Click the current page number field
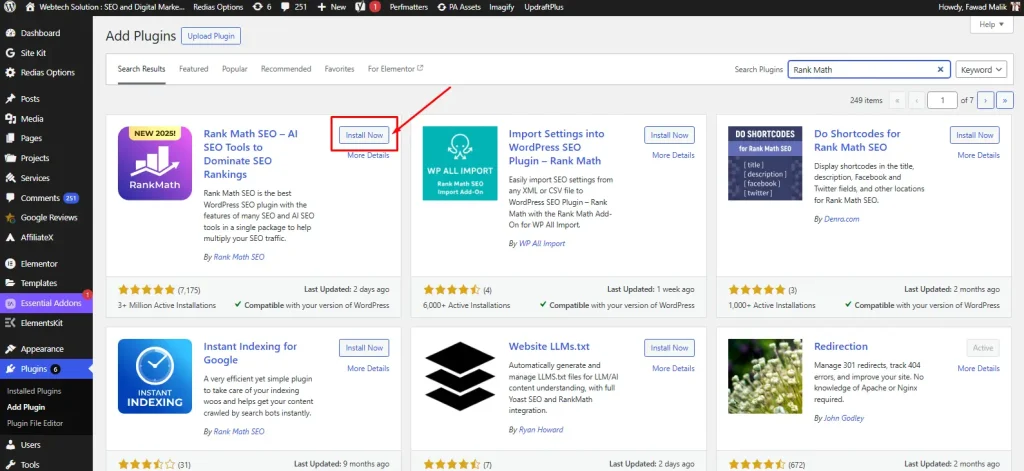Image resolution: width=1024 pixels, height=471 pixels. (x=941, y=100)
